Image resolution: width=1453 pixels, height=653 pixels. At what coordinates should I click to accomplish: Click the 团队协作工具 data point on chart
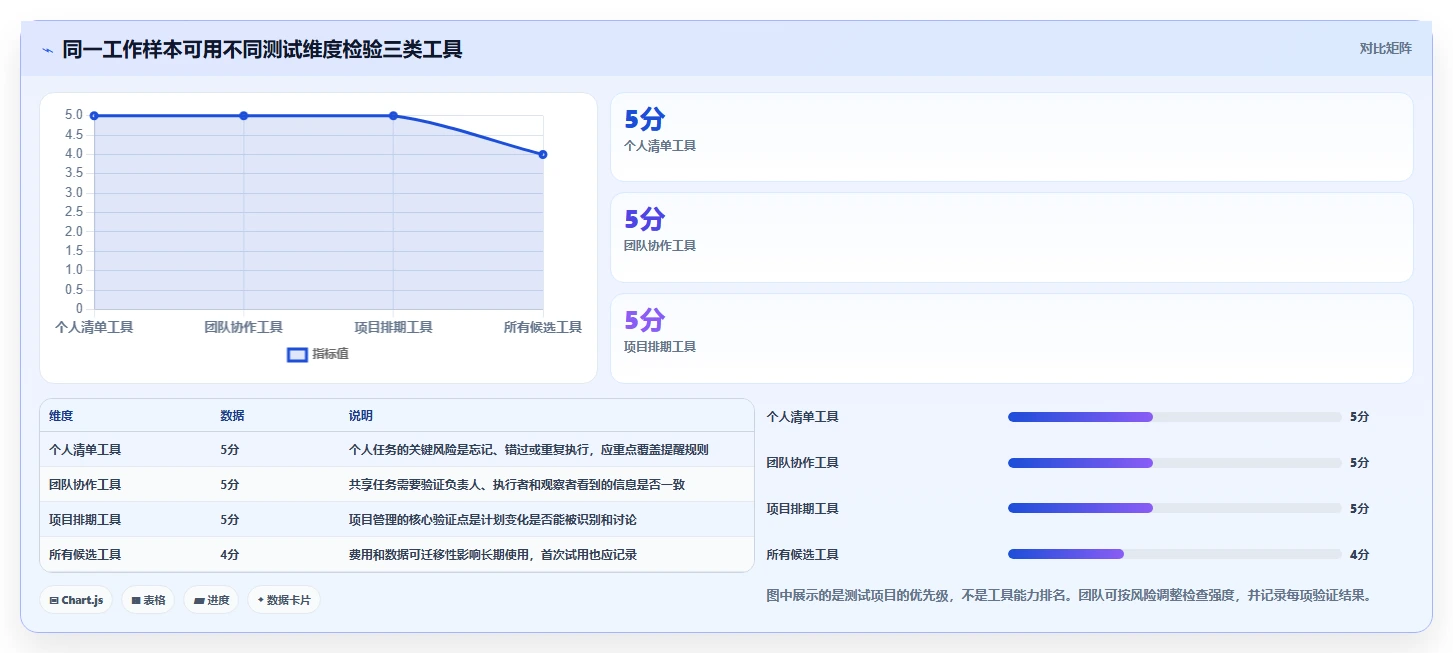coord(244,116)
